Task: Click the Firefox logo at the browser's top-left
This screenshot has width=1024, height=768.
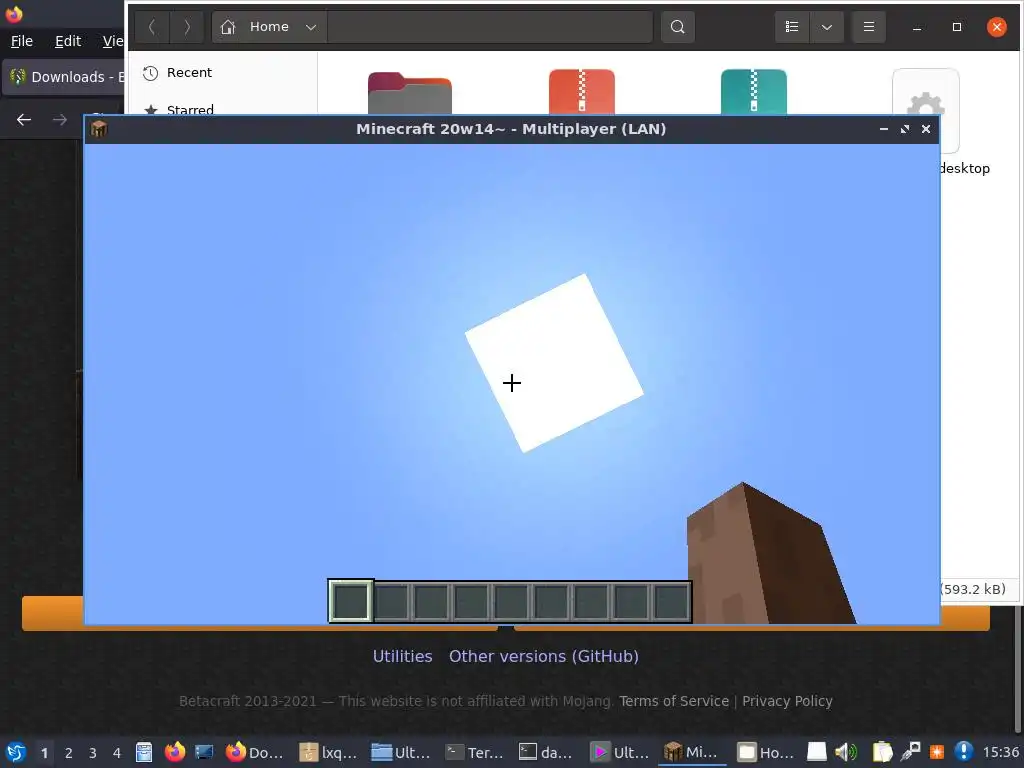Action: (x=14, y=13)
